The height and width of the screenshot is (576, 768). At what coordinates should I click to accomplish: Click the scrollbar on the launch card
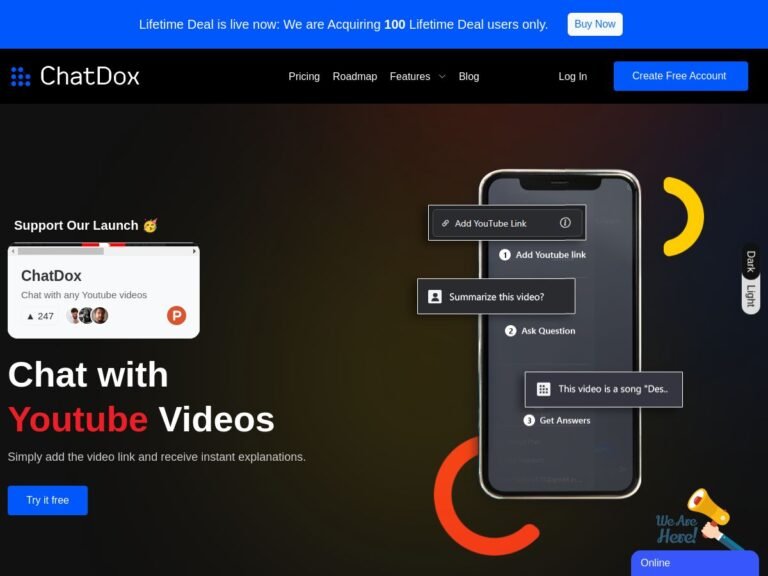60,251
